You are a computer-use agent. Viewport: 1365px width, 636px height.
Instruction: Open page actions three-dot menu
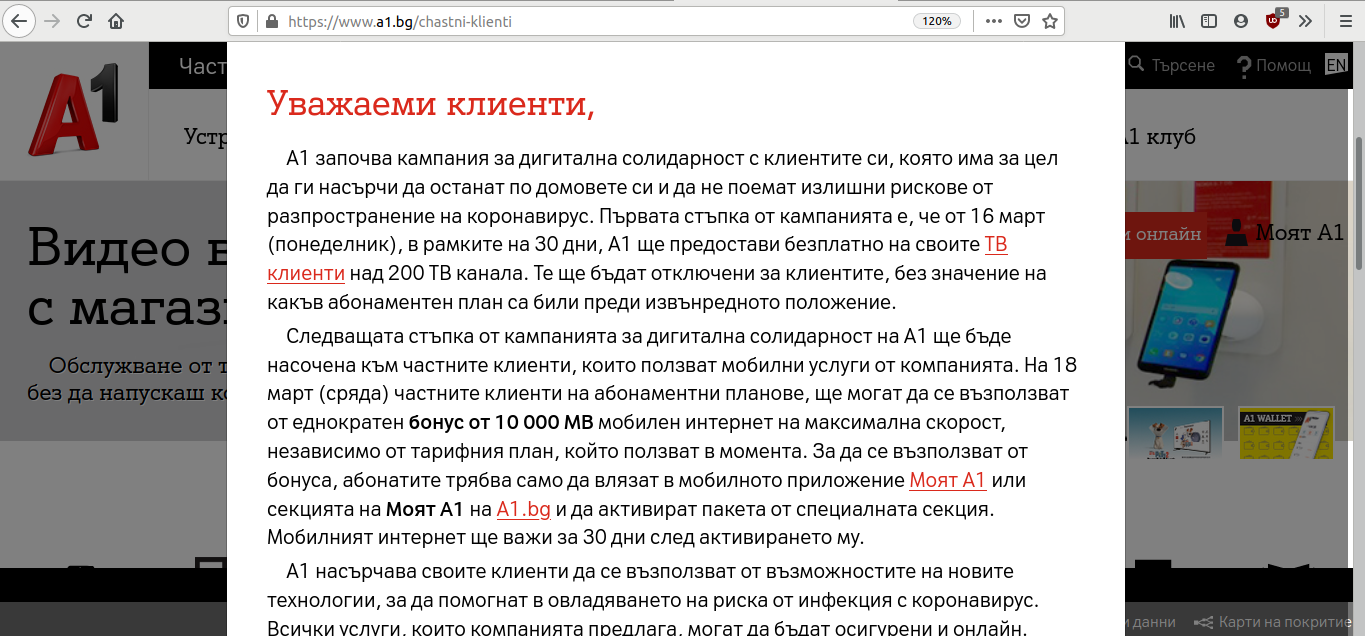(x=993, y=21)
